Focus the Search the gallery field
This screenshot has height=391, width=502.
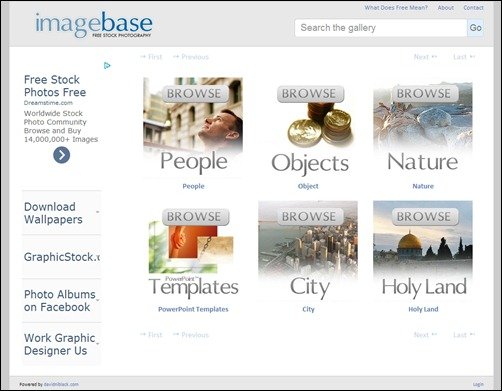(x=381, y=28)
